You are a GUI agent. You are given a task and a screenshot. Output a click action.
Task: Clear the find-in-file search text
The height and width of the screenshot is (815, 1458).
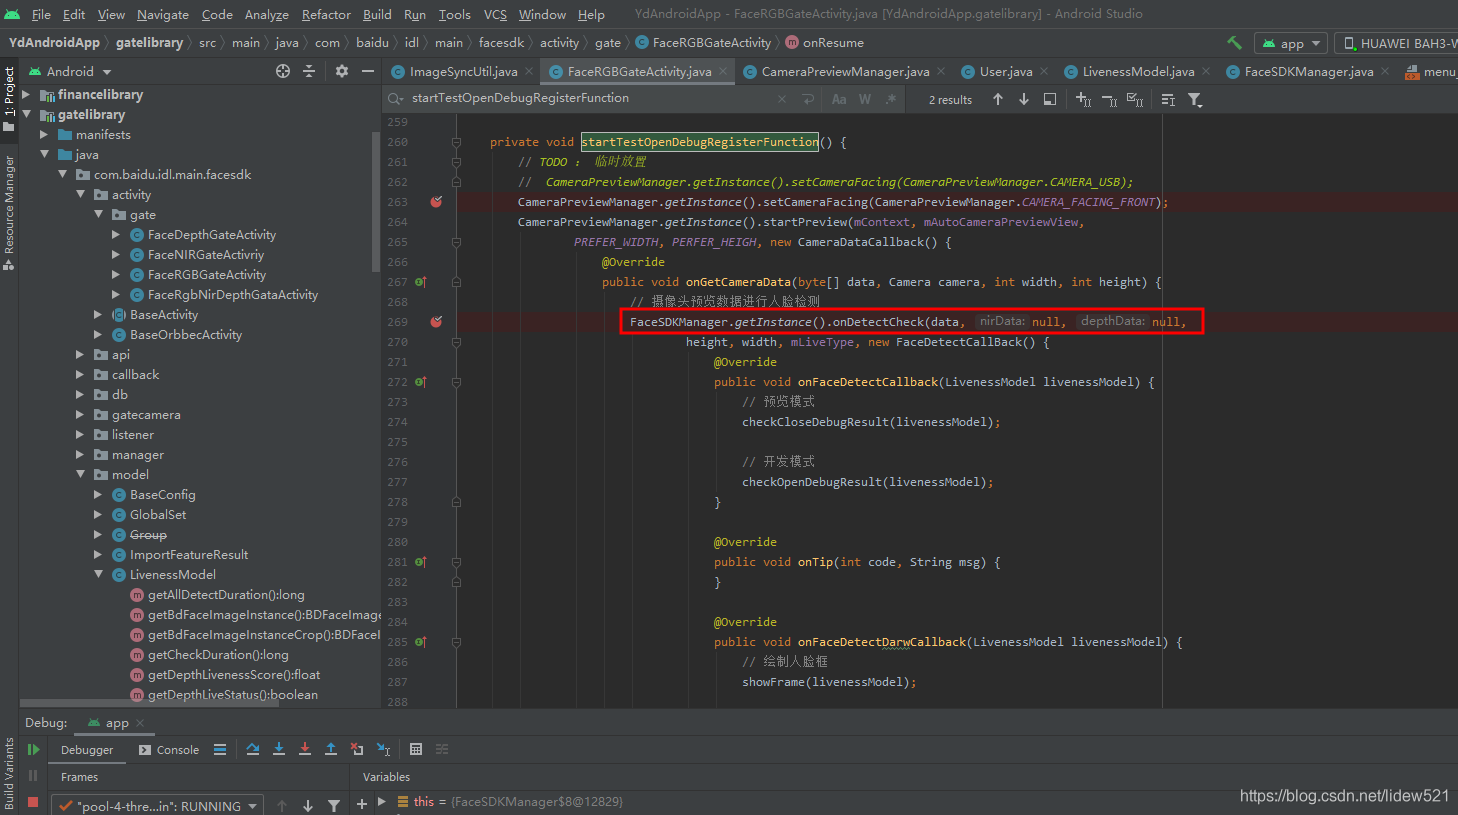(x=782, y=99)
